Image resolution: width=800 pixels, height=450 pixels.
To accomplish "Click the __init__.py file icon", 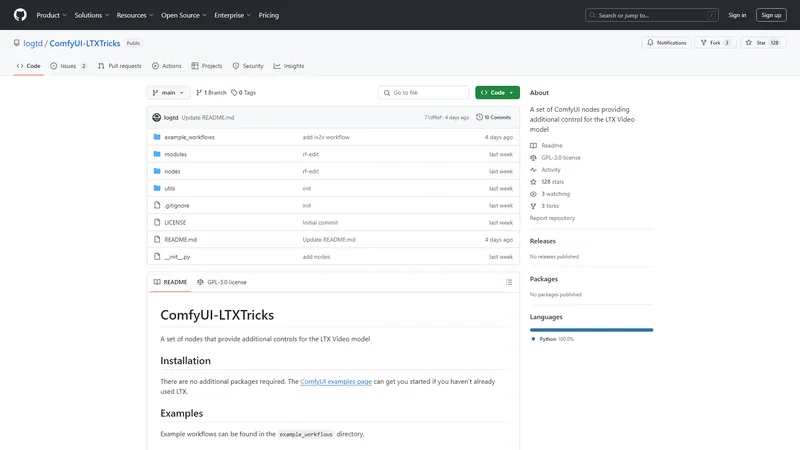I will click(157, 256).
